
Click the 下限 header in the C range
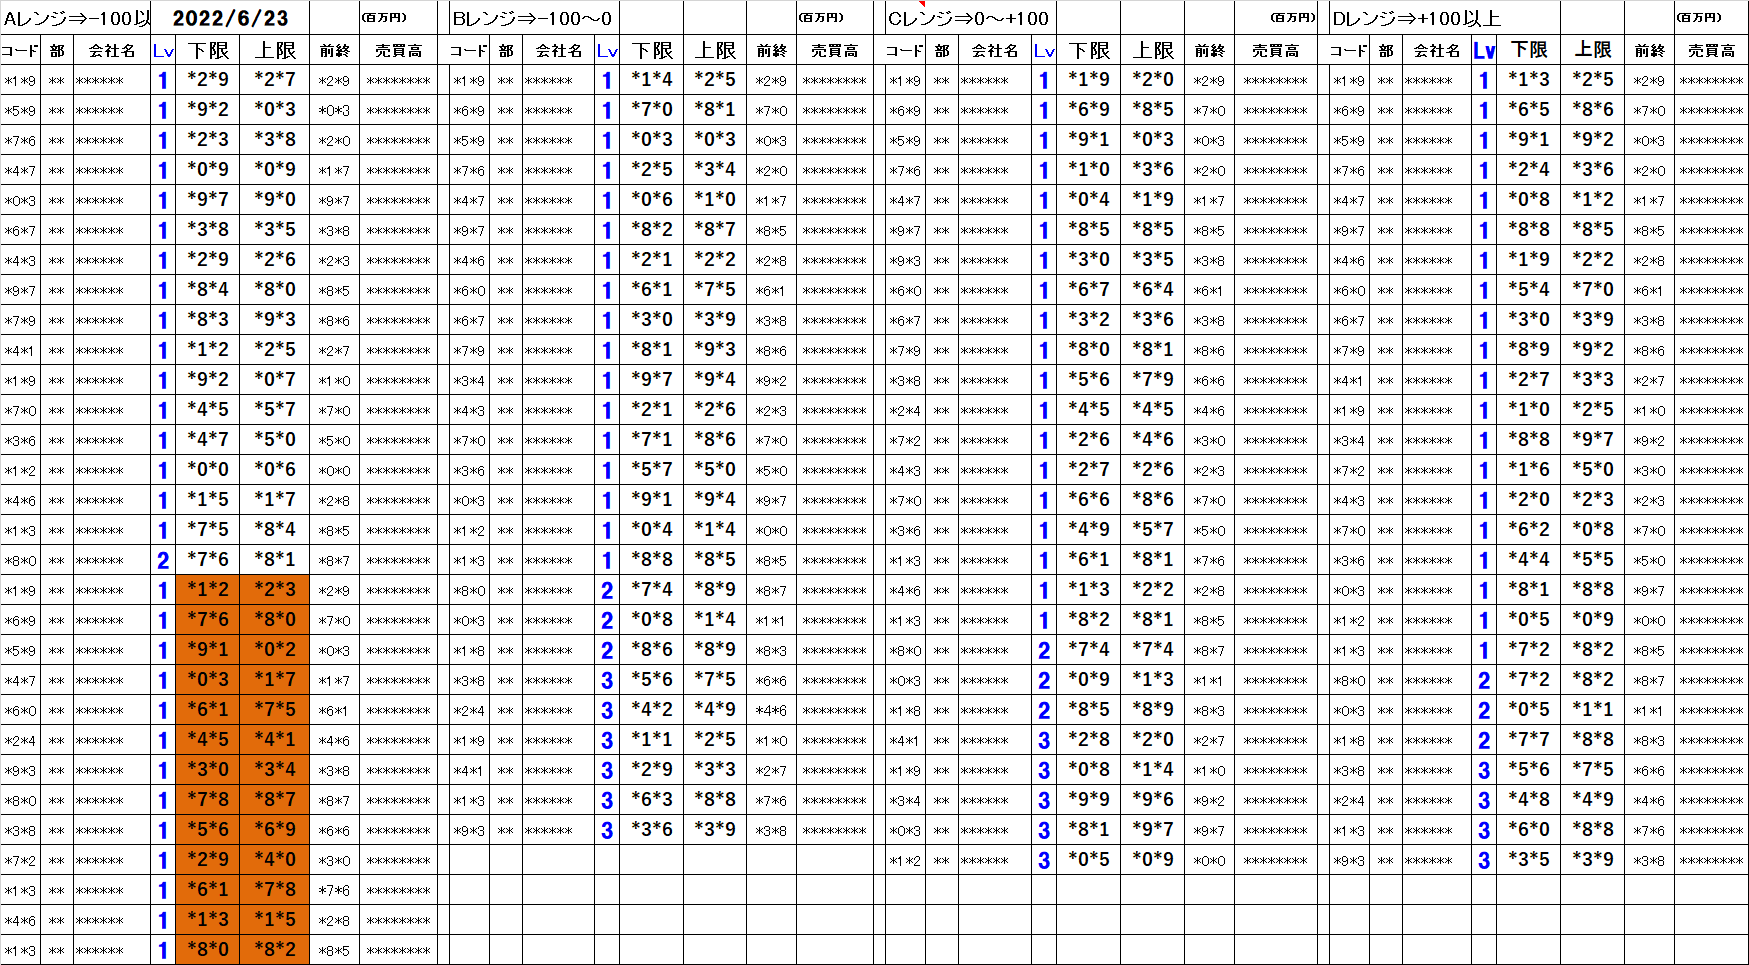pyautogui.click(x=1089, y=50)
